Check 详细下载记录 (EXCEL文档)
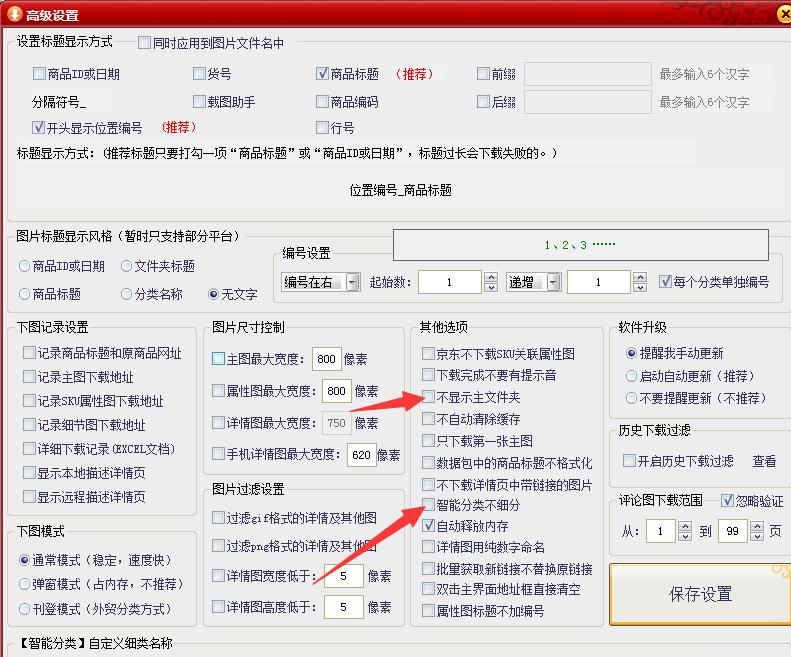The width and height of the screenshot is (791, 657). [29, 448]
